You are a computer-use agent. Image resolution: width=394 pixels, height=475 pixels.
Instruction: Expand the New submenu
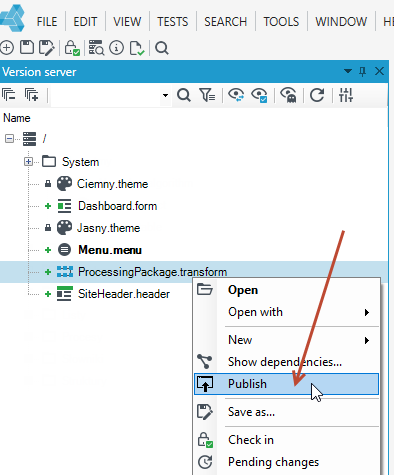tap(287, 340)
